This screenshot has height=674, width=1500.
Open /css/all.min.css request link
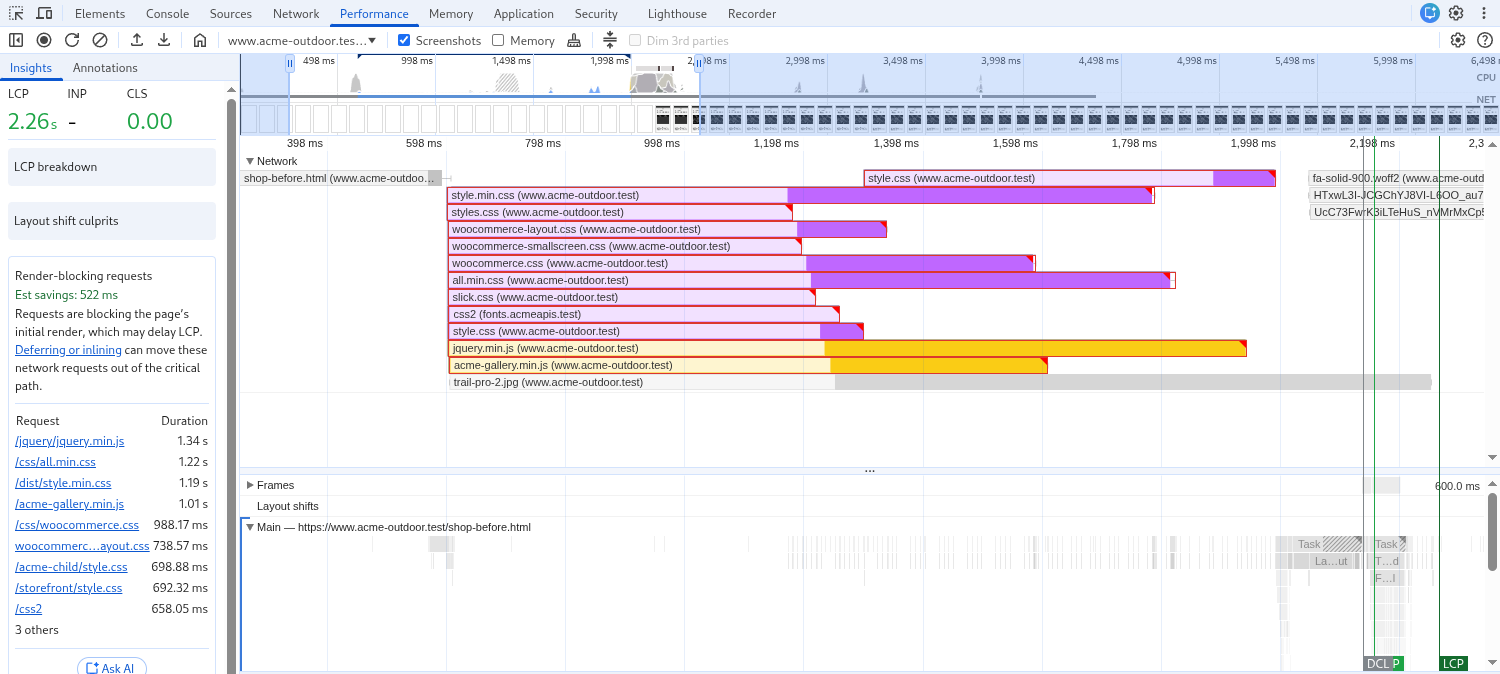tap(55, 462)
